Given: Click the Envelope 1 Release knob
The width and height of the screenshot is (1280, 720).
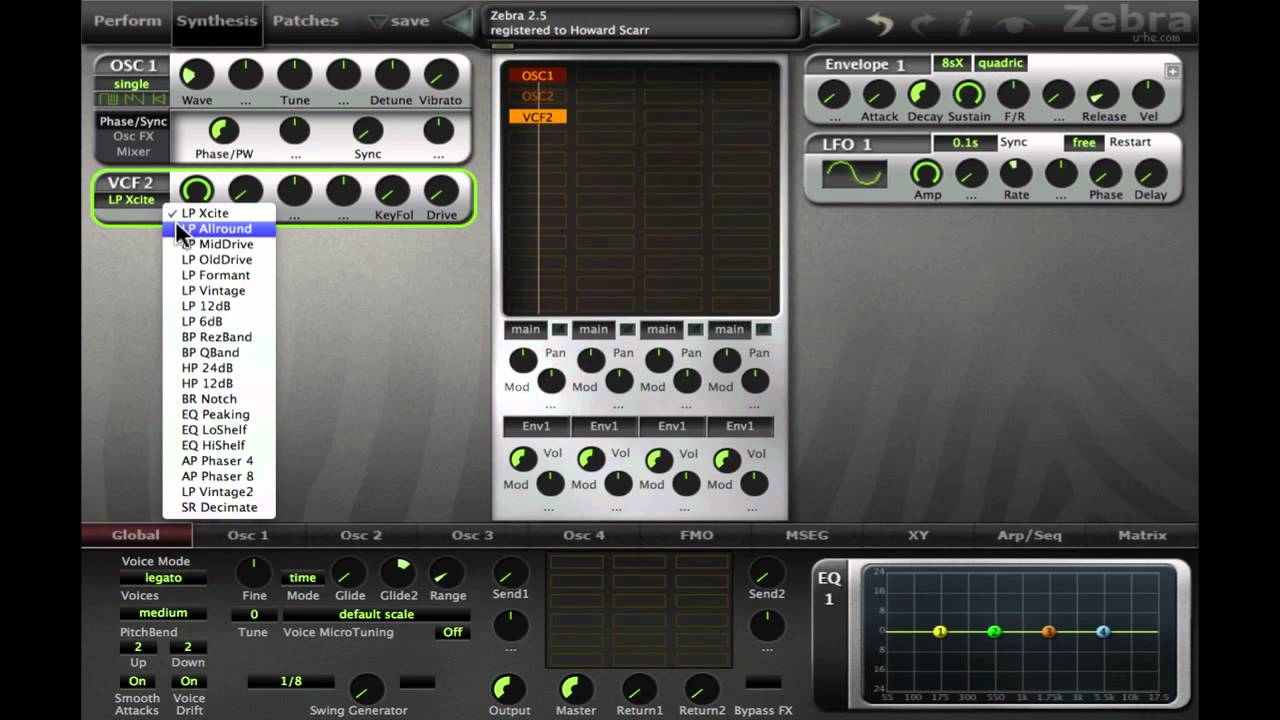Looking at the screenshot, I should pyautogui.click(x=1103, y=95).
